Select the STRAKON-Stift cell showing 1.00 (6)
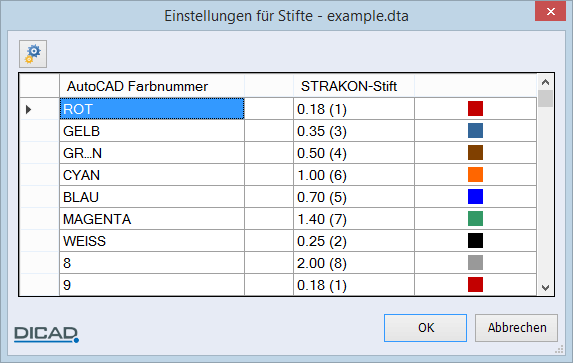573x363 pixels. pyautogui.click(x=354, y=175)
